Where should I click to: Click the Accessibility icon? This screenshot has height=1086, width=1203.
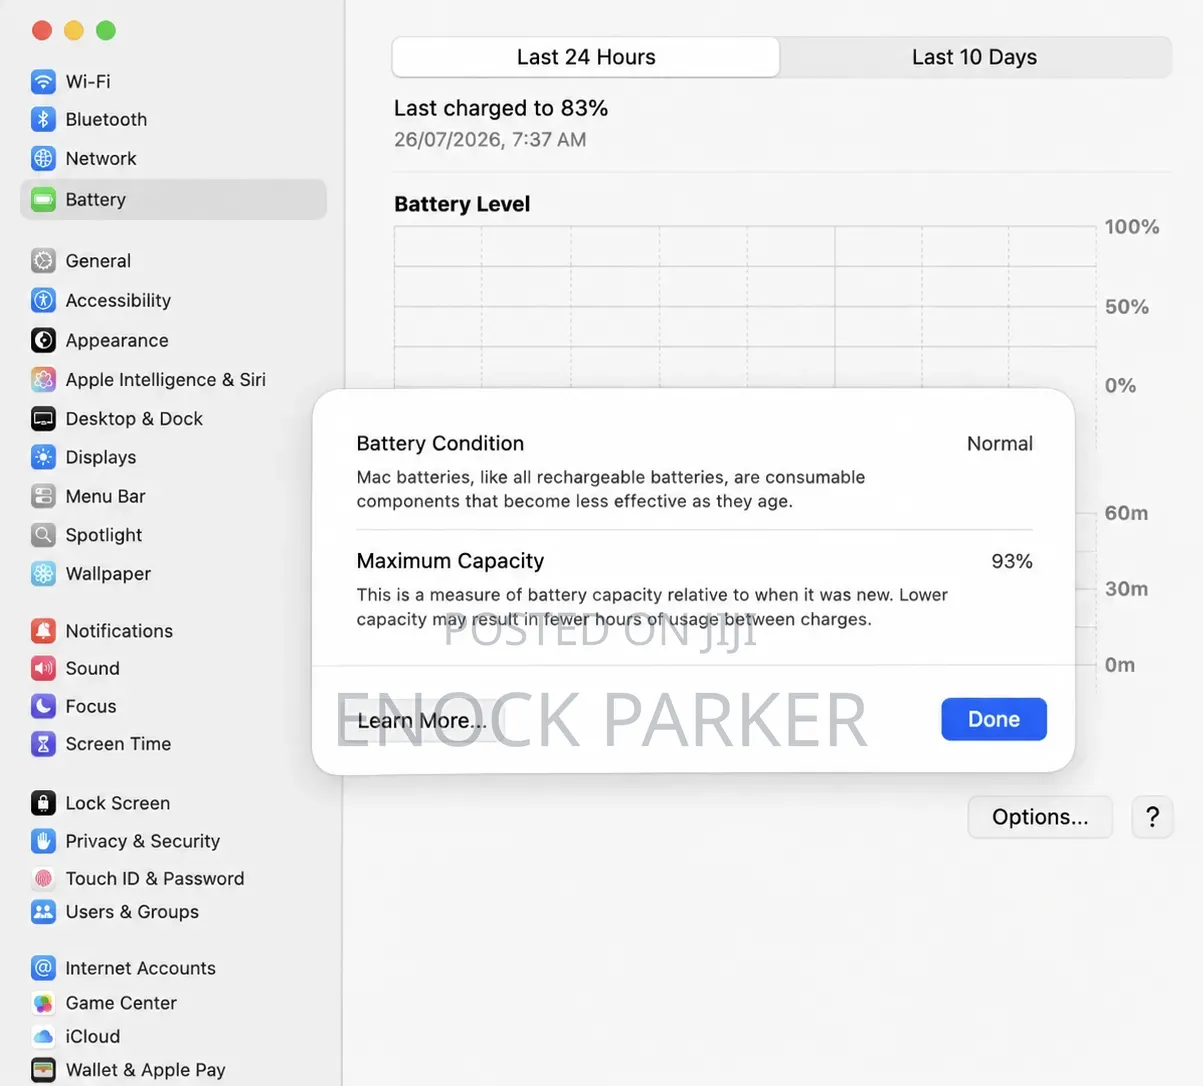(43, 300)
